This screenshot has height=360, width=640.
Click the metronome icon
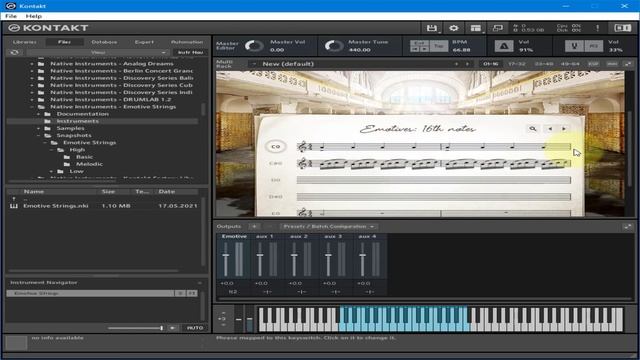(504, 46)
